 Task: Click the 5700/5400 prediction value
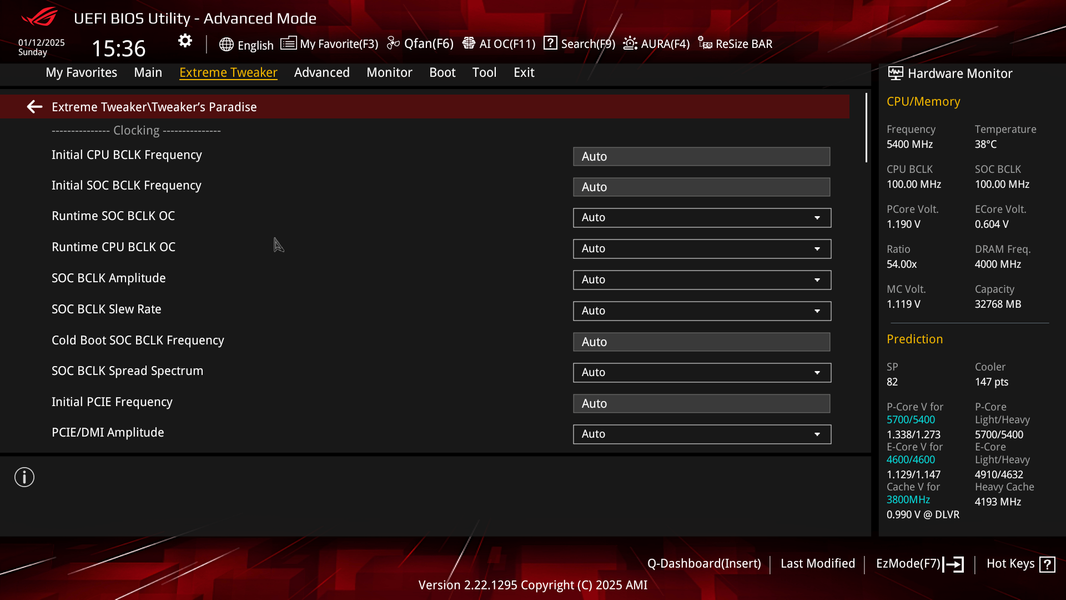point(910,420)
